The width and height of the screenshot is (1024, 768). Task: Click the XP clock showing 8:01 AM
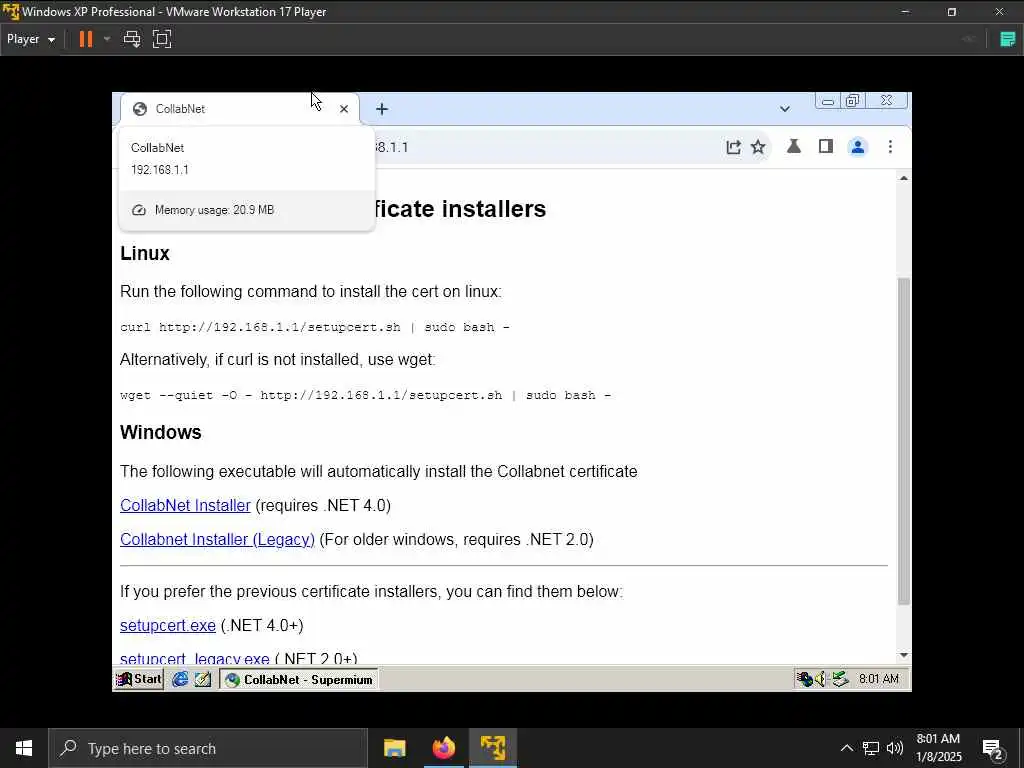878,679
